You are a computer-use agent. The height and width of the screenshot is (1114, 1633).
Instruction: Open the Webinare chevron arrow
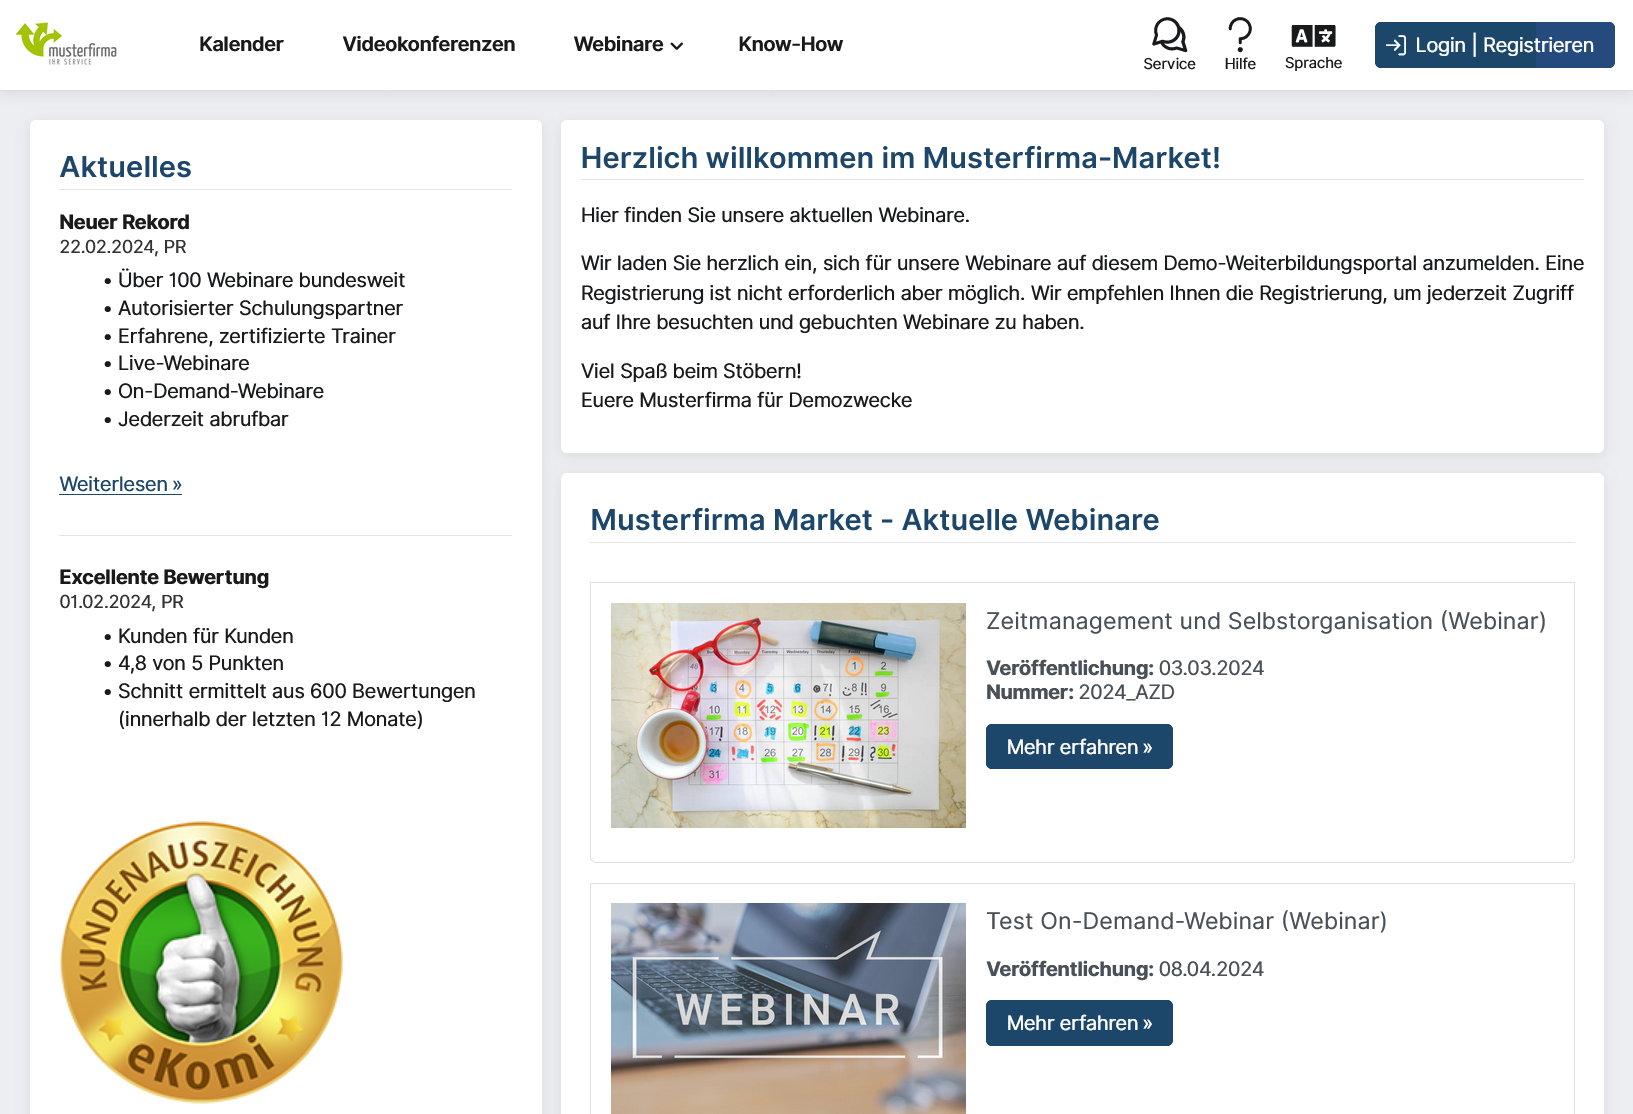677,46
